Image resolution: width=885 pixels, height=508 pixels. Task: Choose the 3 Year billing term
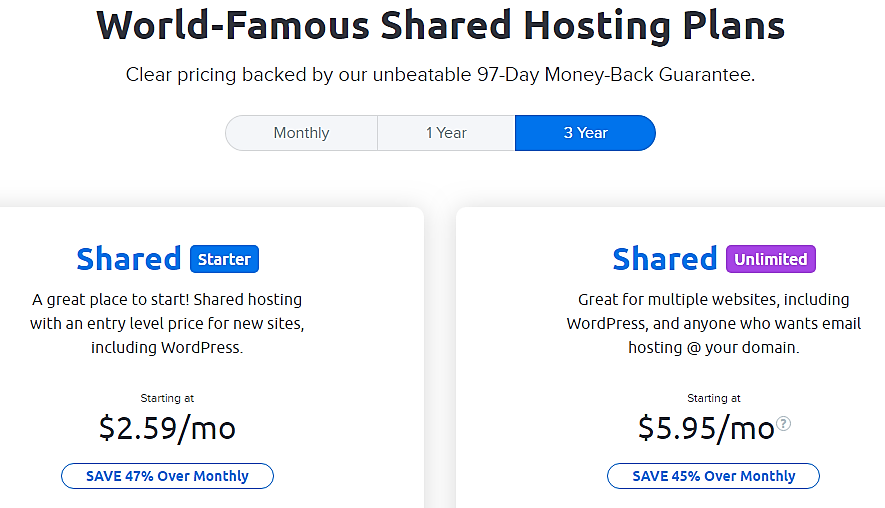pos(585,133)
